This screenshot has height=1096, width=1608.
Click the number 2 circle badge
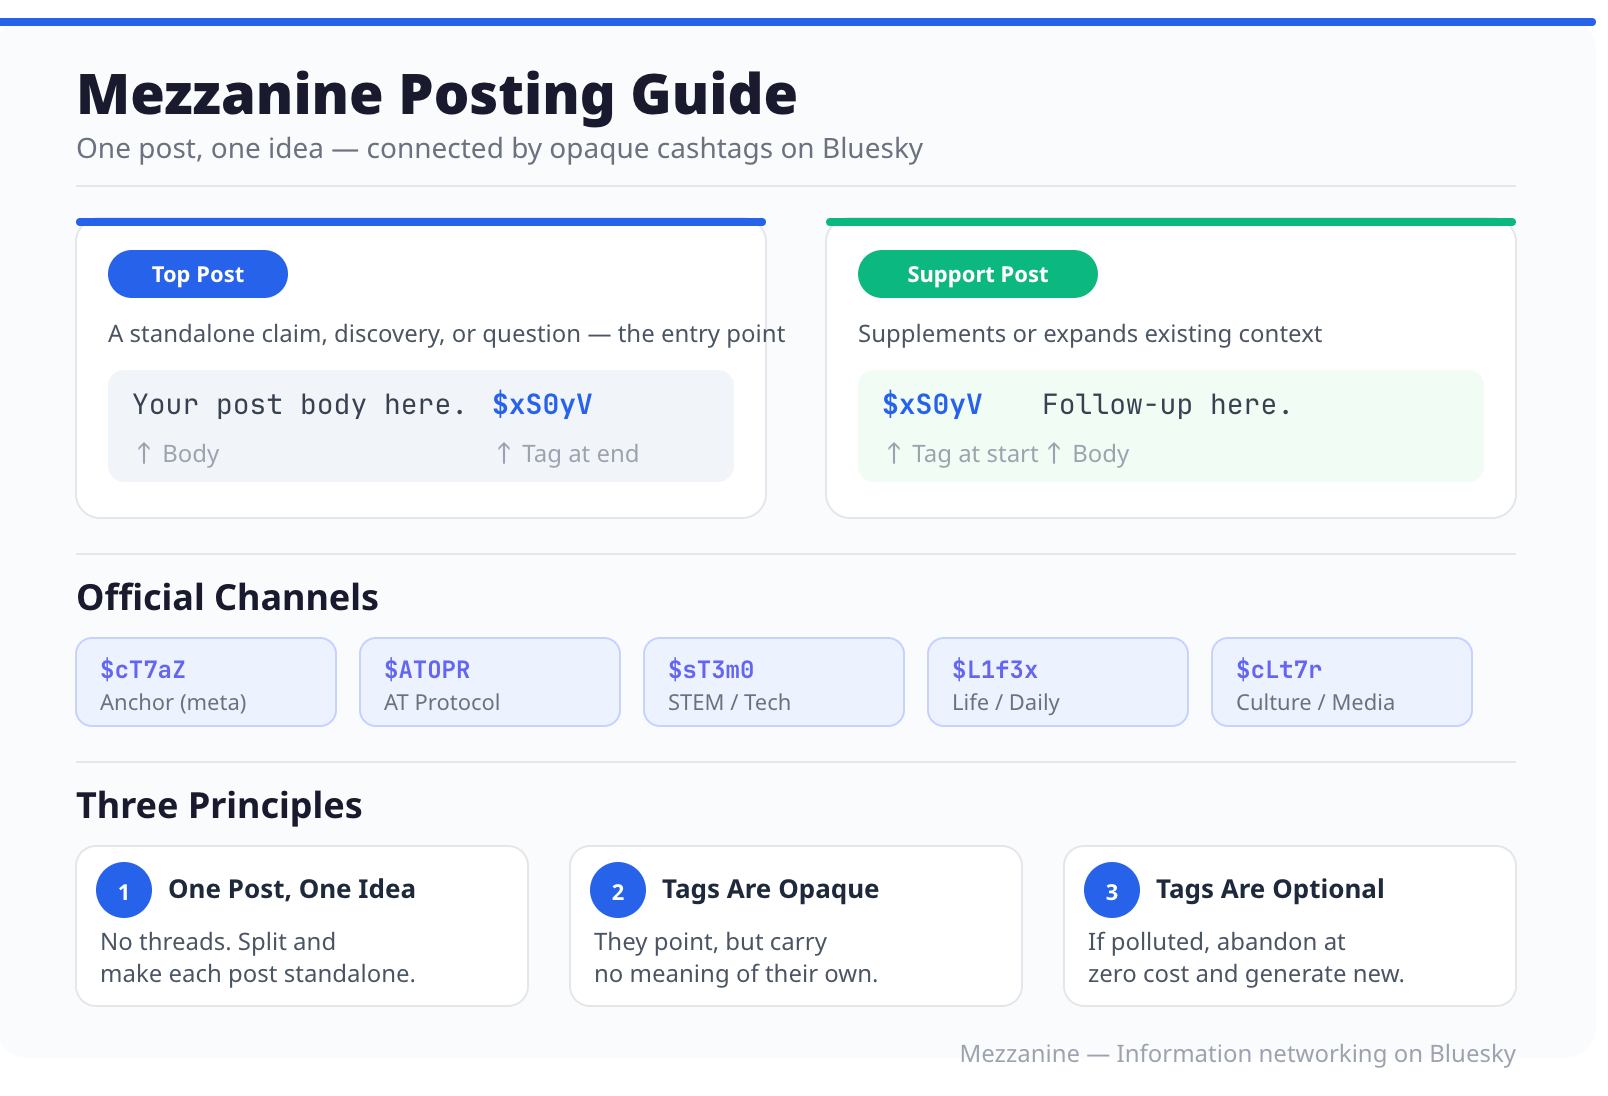618,890
